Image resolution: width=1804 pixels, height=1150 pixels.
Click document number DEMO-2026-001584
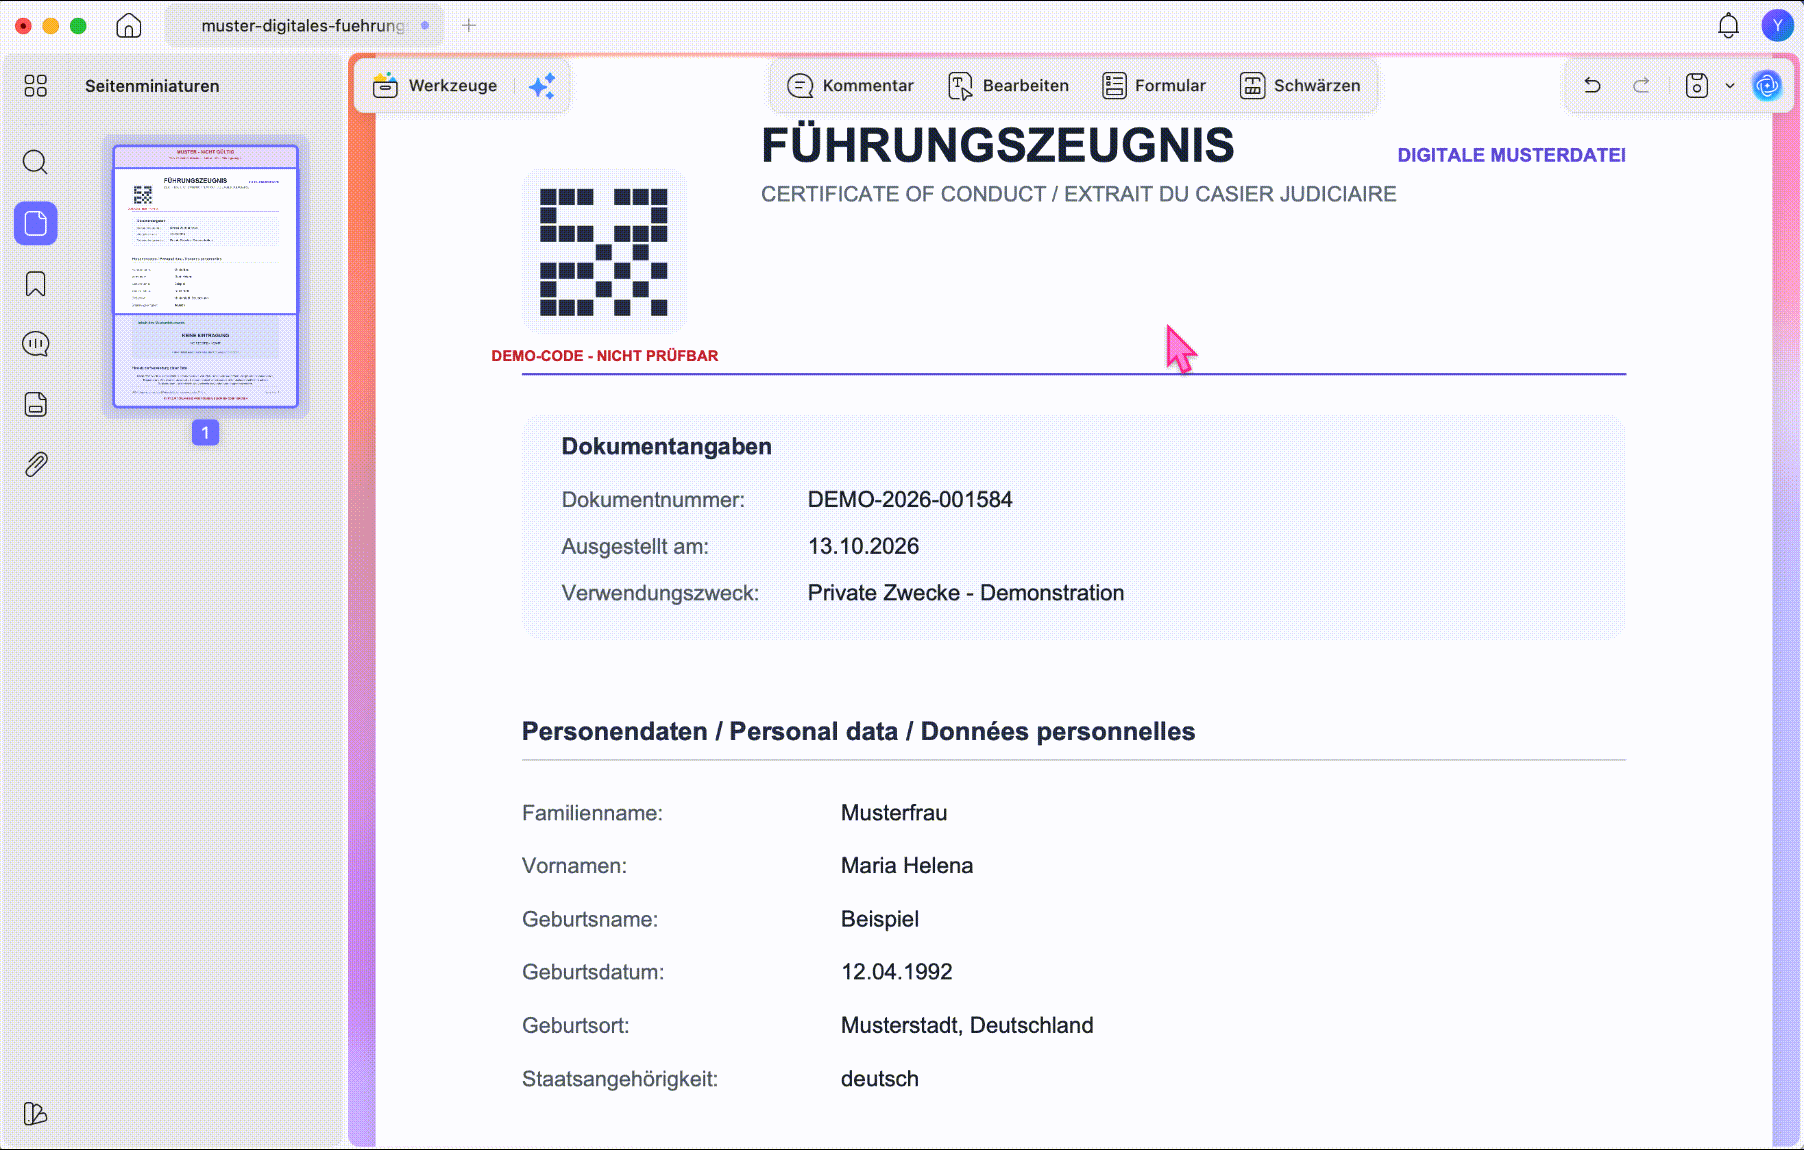[x=910, y=499]
